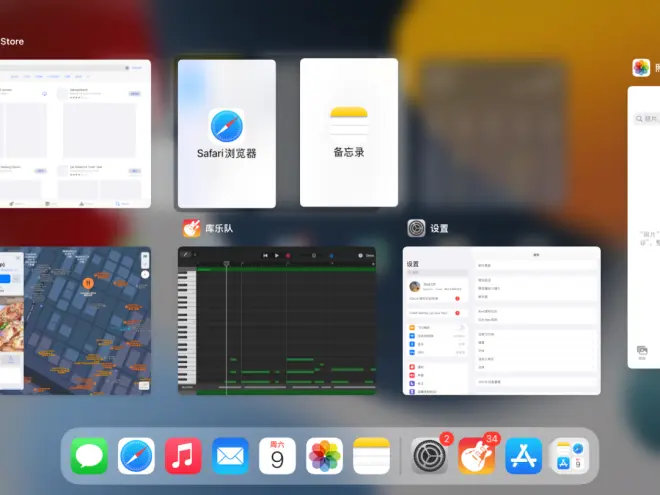This screenshot has height=495, width=660.
Task: Switch to the Maps preview card
Action: [75, 321]
